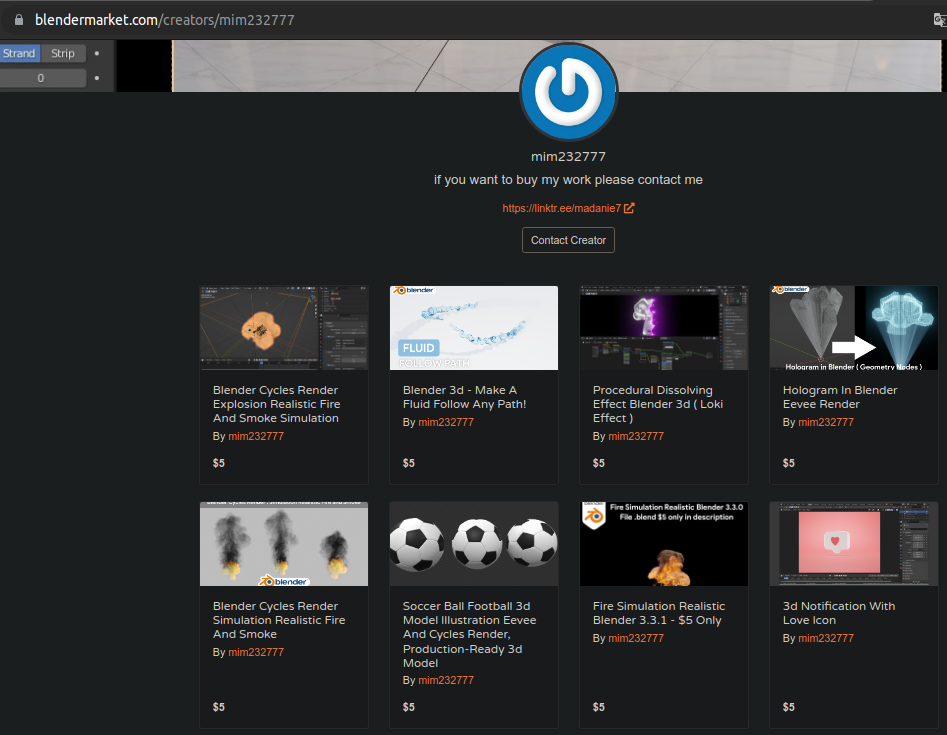Viewport: 947px width, 735px height.
Task: Click the blendermarket.com address bar URL
Action: tap(164, 19)
